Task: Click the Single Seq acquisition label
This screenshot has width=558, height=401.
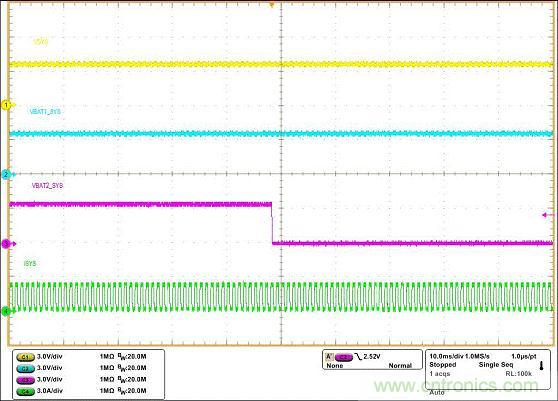Action: [496, 365]
